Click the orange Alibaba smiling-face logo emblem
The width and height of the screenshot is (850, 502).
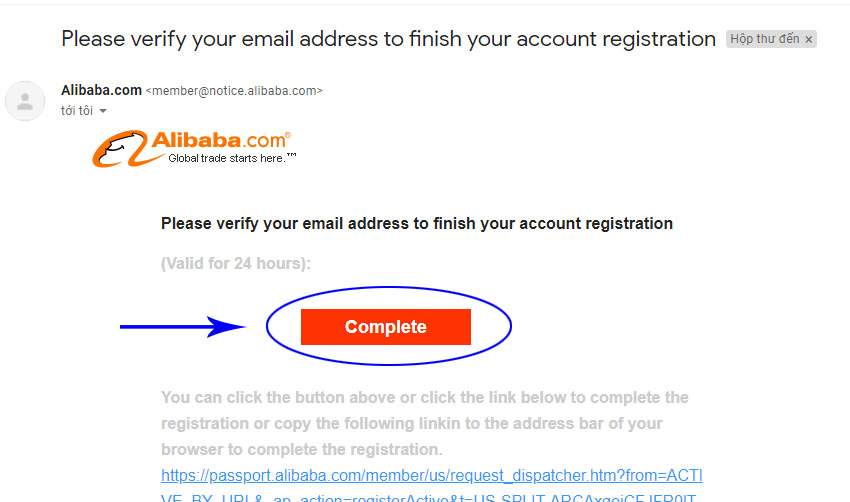[120, 149]
